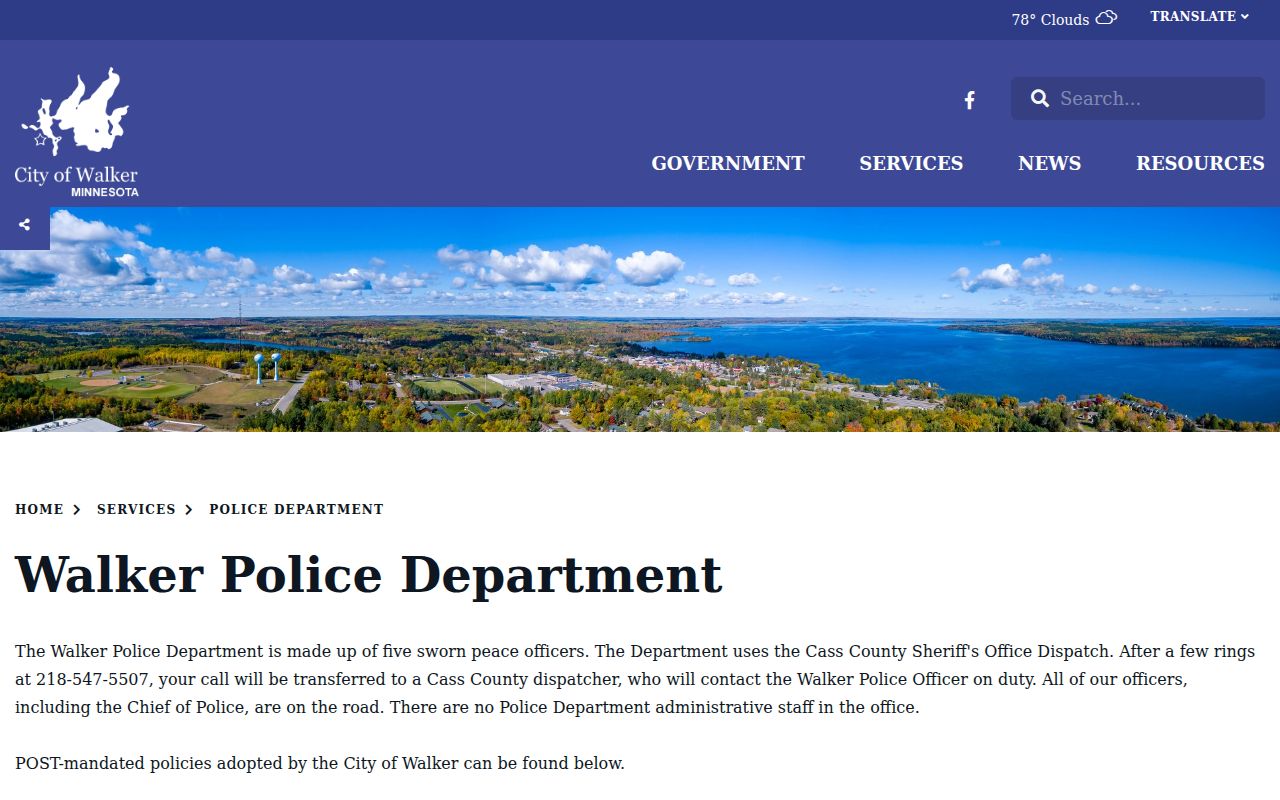This screenshot has height=800, width=1280.
Task: Open the Government menu
Action: tap(728, 163)
